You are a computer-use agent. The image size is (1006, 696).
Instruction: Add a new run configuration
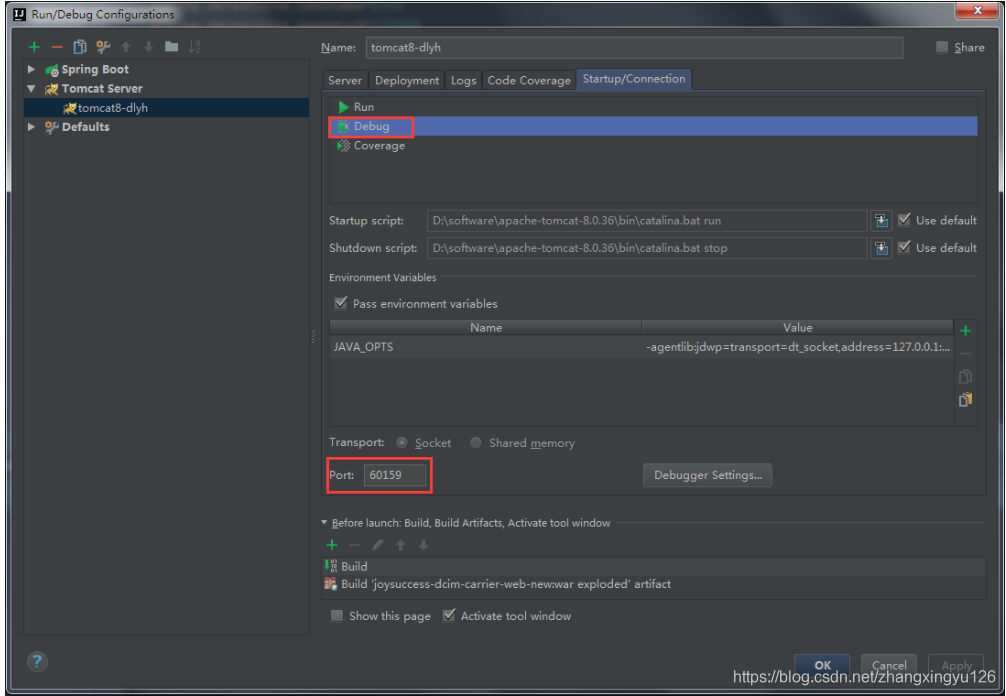pos(32,45)
